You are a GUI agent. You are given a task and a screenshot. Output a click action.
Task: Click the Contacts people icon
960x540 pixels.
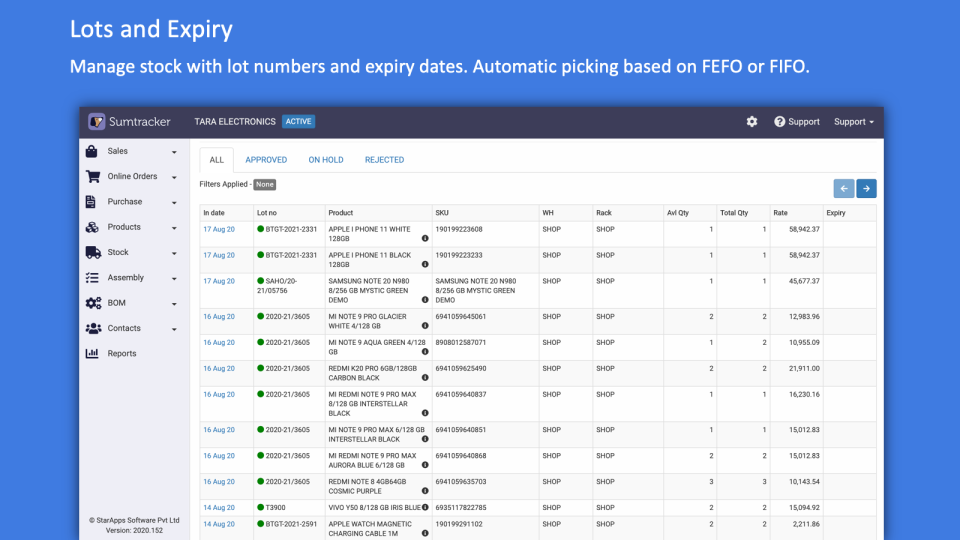click(x=94, y=328)
